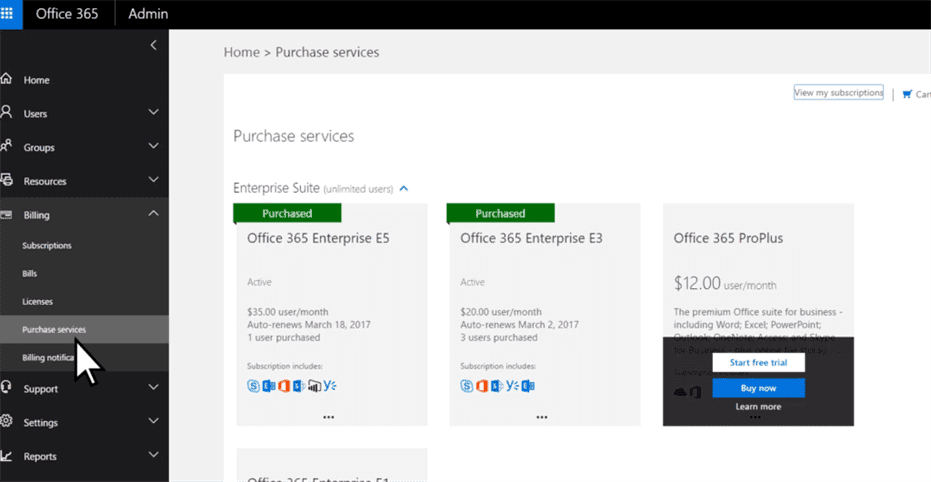Click the Office 365 header label
This screenshot has width=931, height=482.
pyautogui.click(x=67, y=14)
